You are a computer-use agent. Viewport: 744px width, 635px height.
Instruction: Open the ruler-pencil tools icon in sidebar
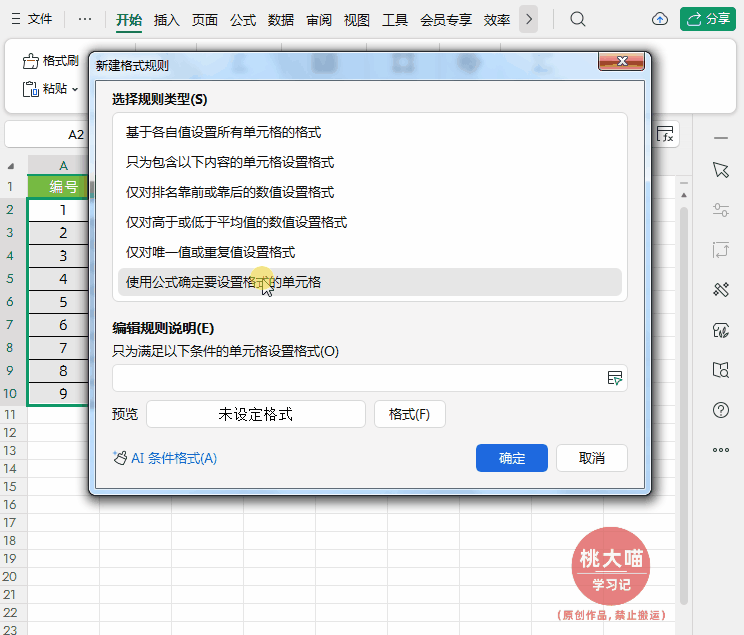pyautogui.click(x=721, y=289)
